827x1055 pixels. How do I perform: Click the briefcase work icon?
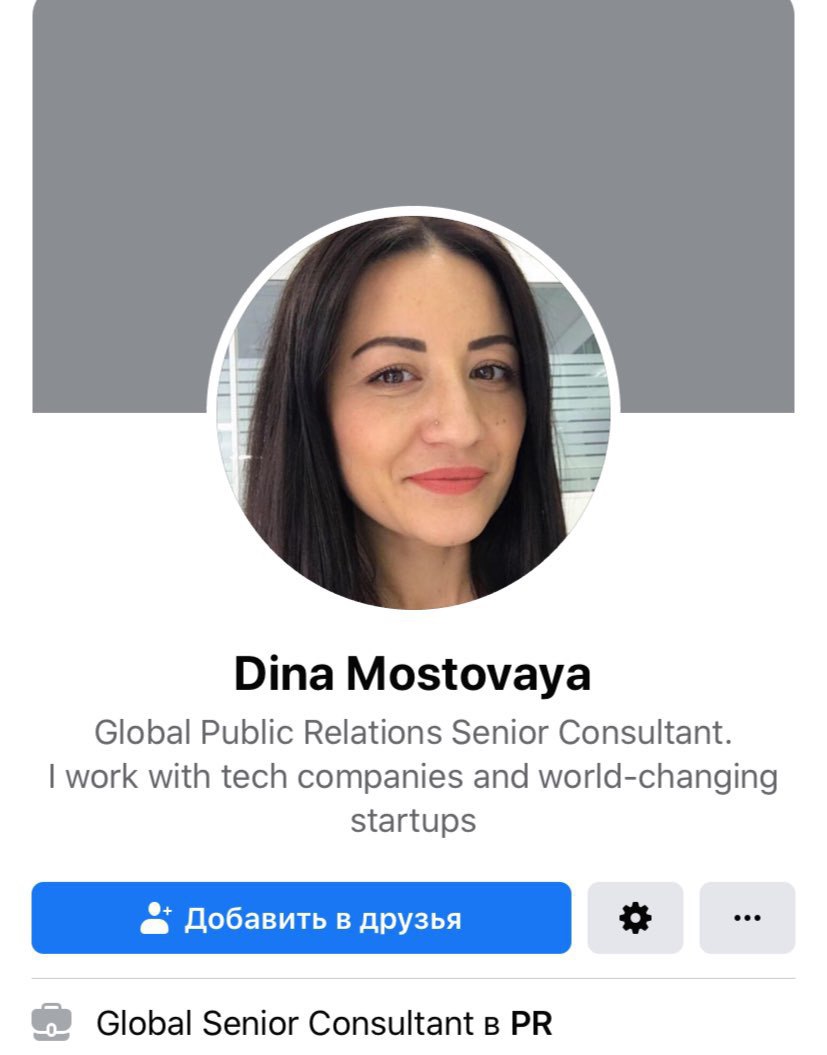[51, 1023]
